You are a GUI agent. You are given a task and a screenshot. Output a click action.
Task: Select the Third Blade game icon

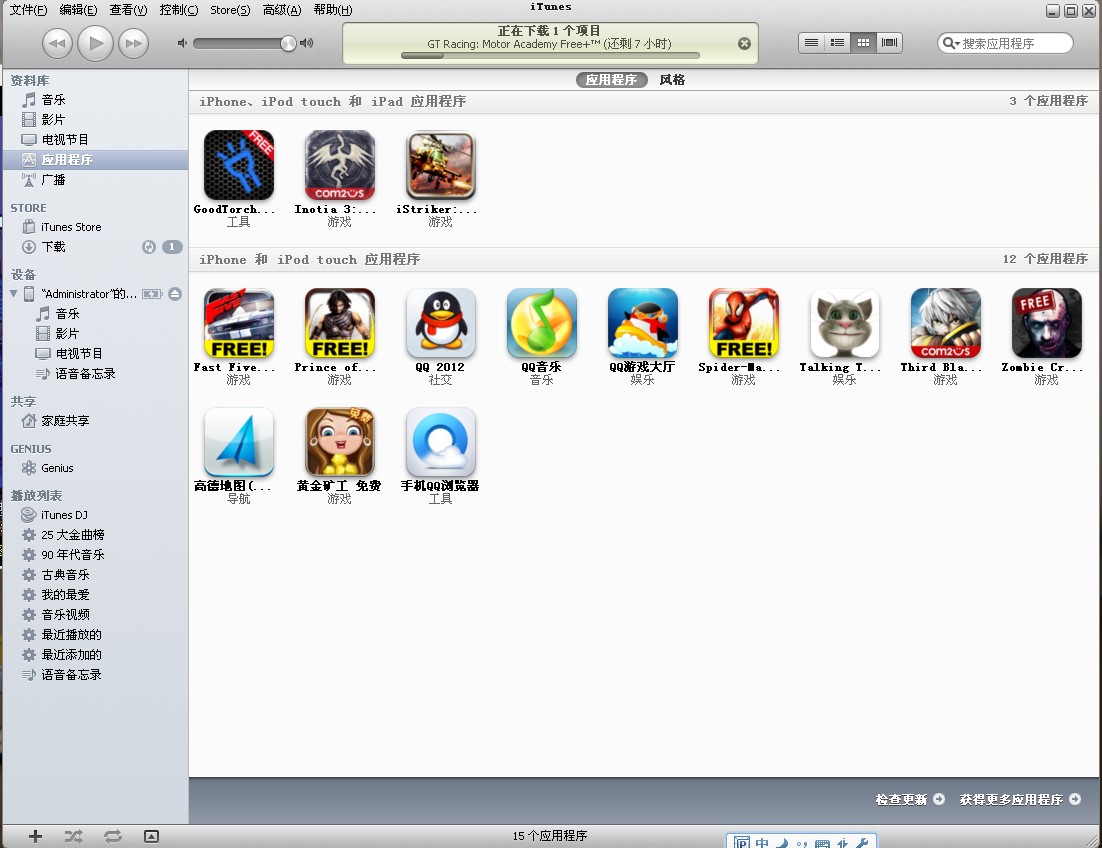[945, 323]
